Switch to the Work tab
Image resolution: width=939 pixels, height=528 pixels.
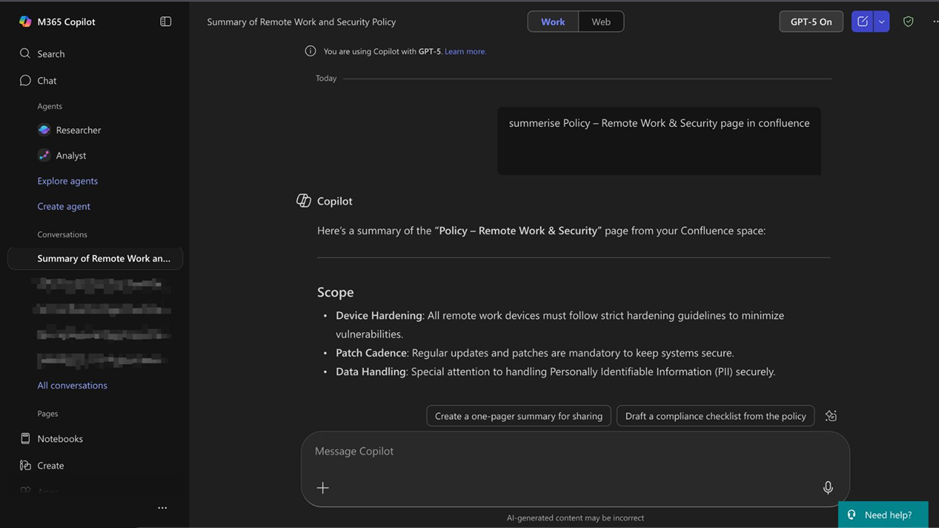pos(553,22)
